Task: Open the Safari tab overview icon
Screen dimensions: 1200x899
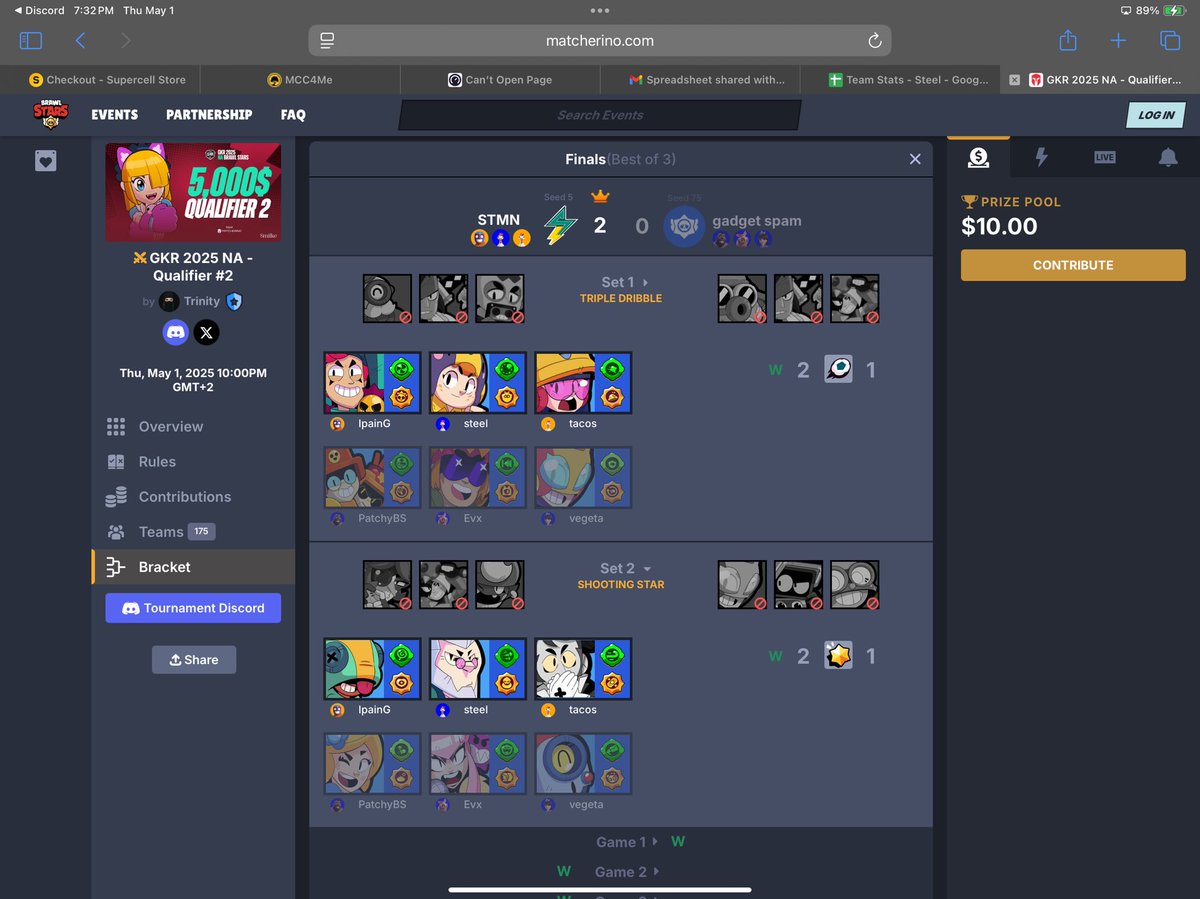Action: [x=1169, y=41]
